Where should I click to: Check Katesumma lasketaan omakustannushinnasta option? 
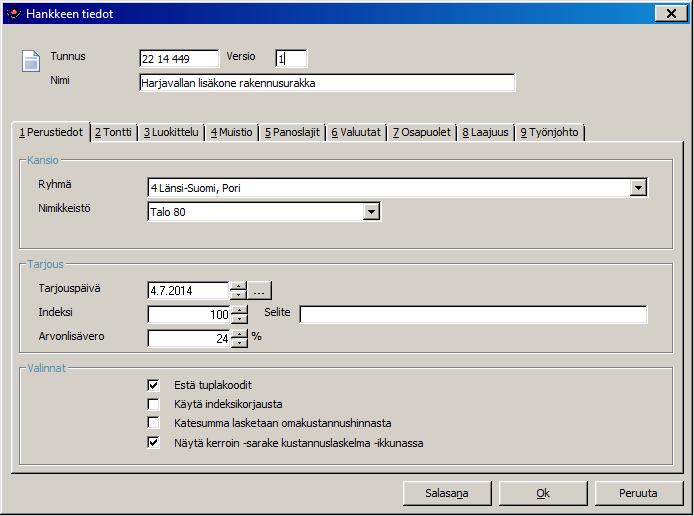(153, 423)
